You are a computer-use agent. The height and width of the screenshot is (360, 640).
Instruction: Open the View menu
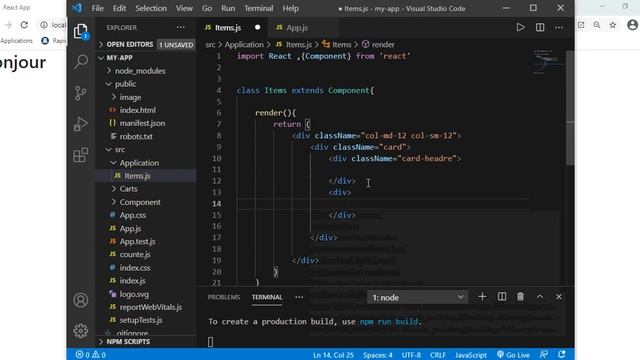coord(184,8)
